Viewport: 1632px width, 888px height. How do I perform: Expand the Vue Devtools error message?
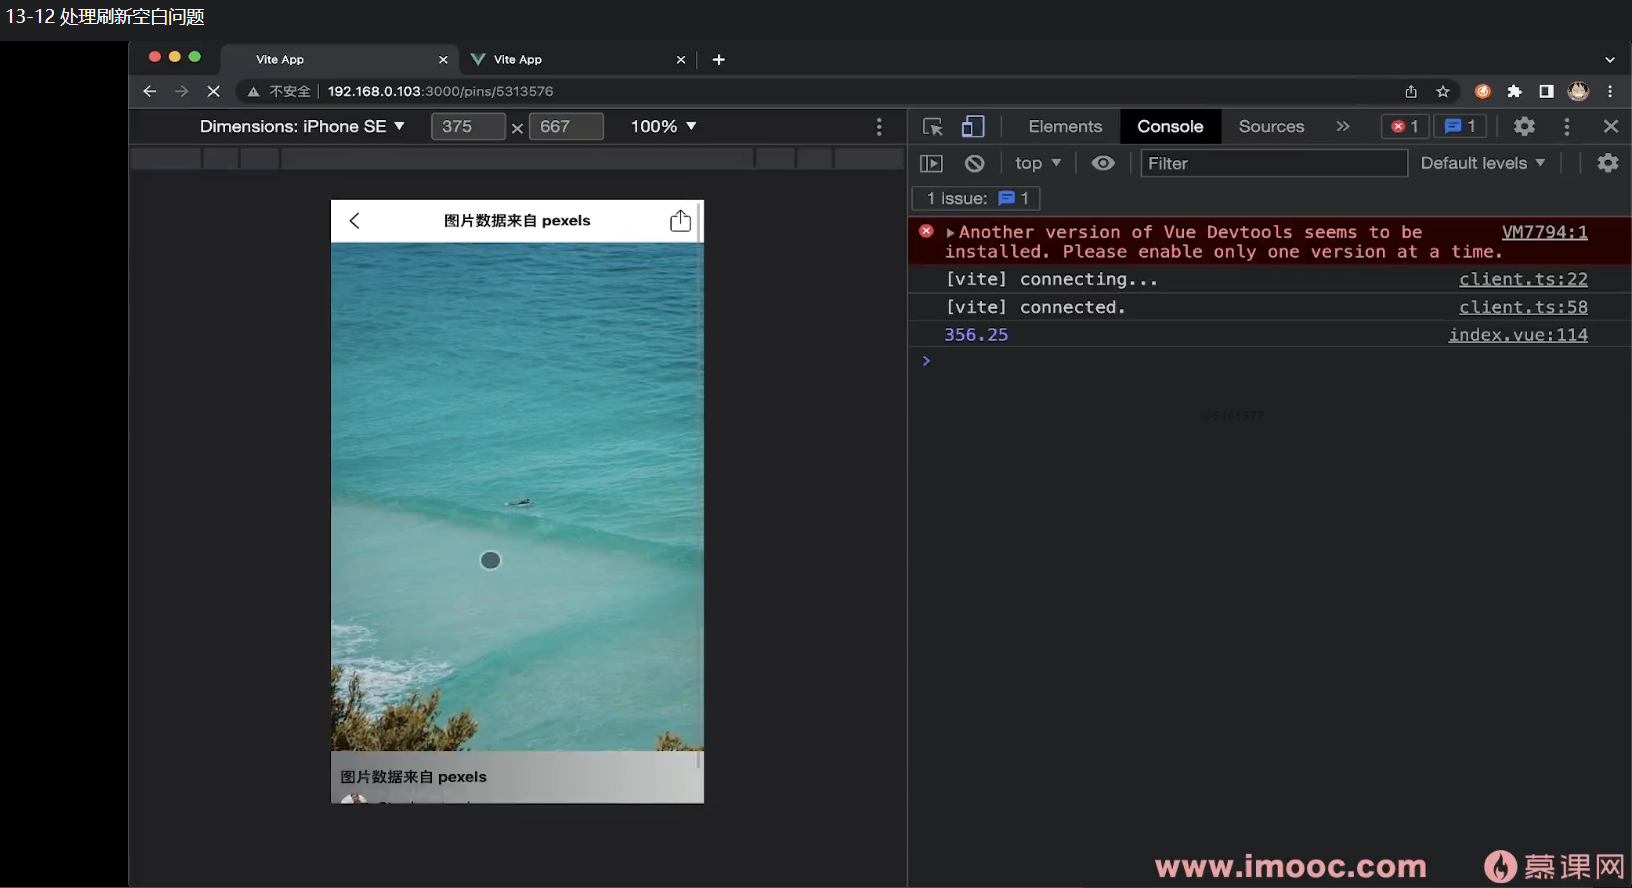tap(950, 233)
